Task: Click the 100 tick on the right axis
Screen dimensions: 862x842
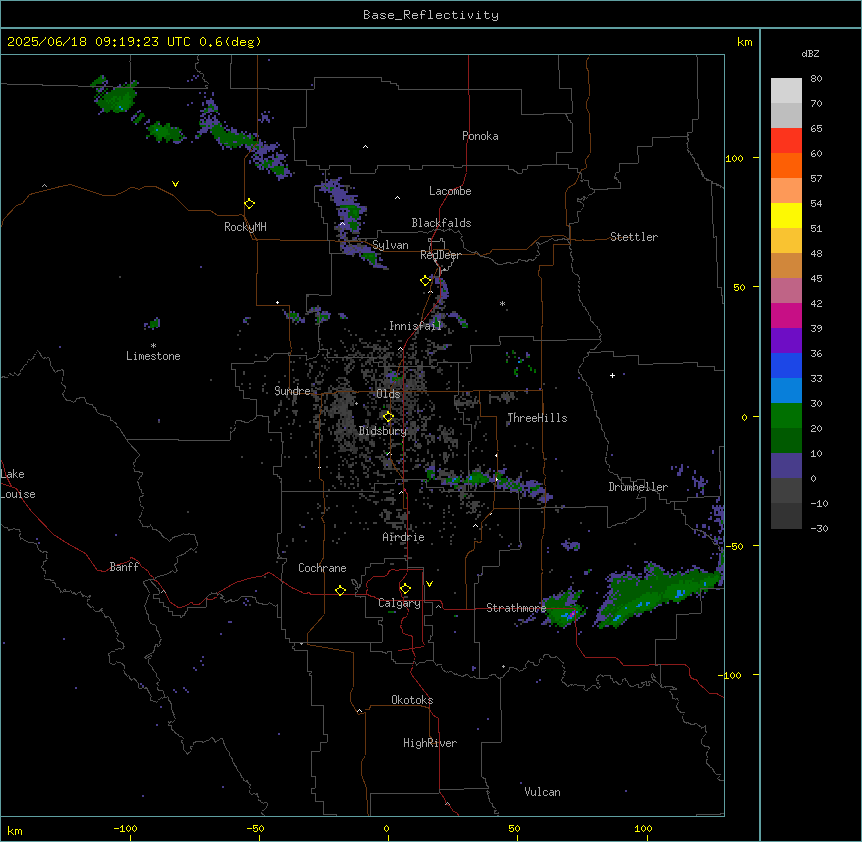Action: tap(734, 158)
